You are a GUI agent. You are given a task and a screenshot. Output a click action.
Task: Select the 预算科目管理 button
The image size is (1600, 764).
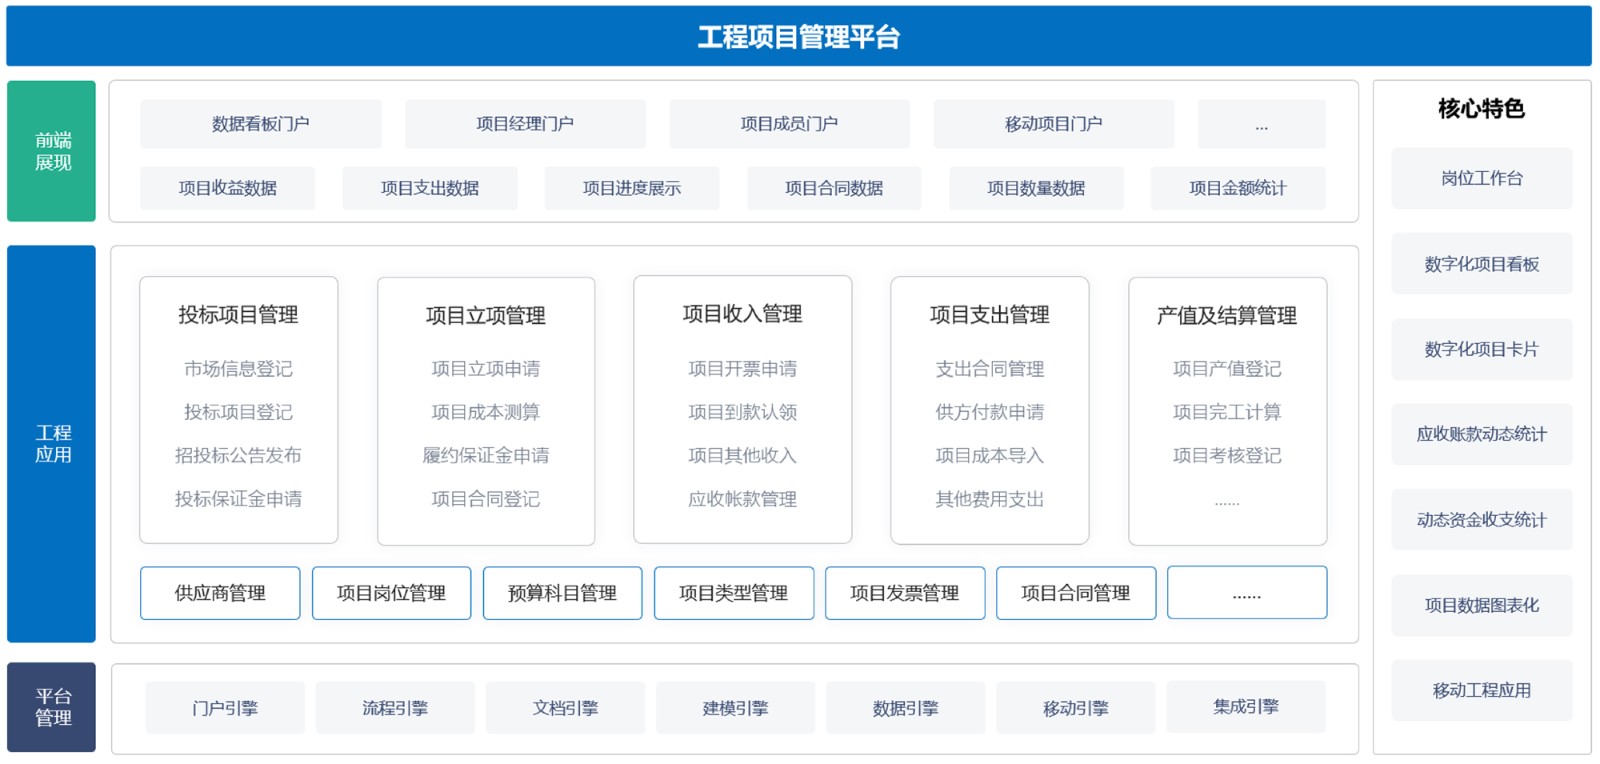point(562,593)
